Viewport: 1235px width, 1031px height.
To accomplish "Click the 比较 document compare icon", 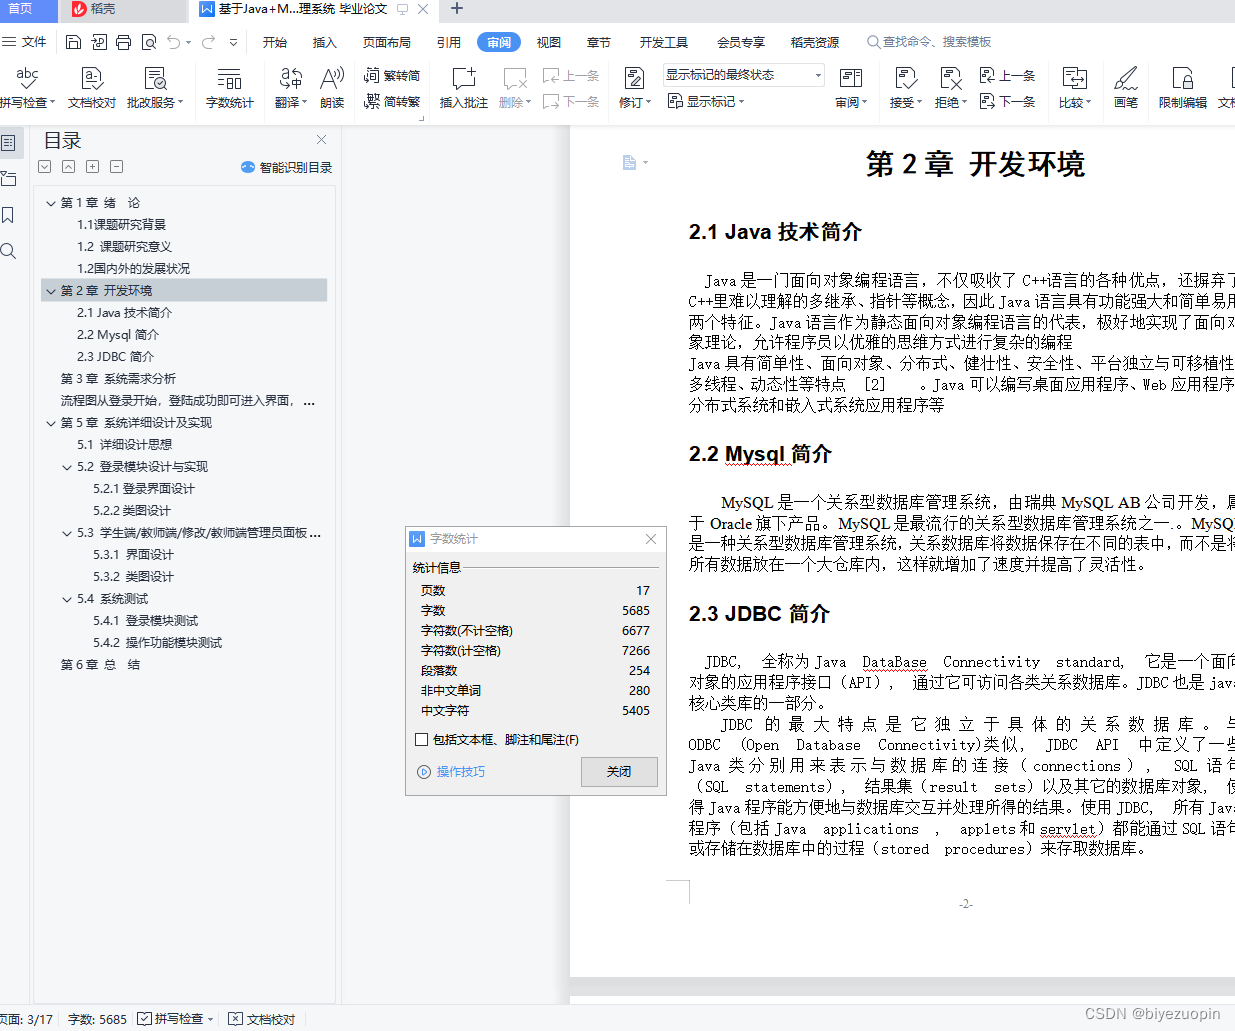I will (x=1074, y=87).
